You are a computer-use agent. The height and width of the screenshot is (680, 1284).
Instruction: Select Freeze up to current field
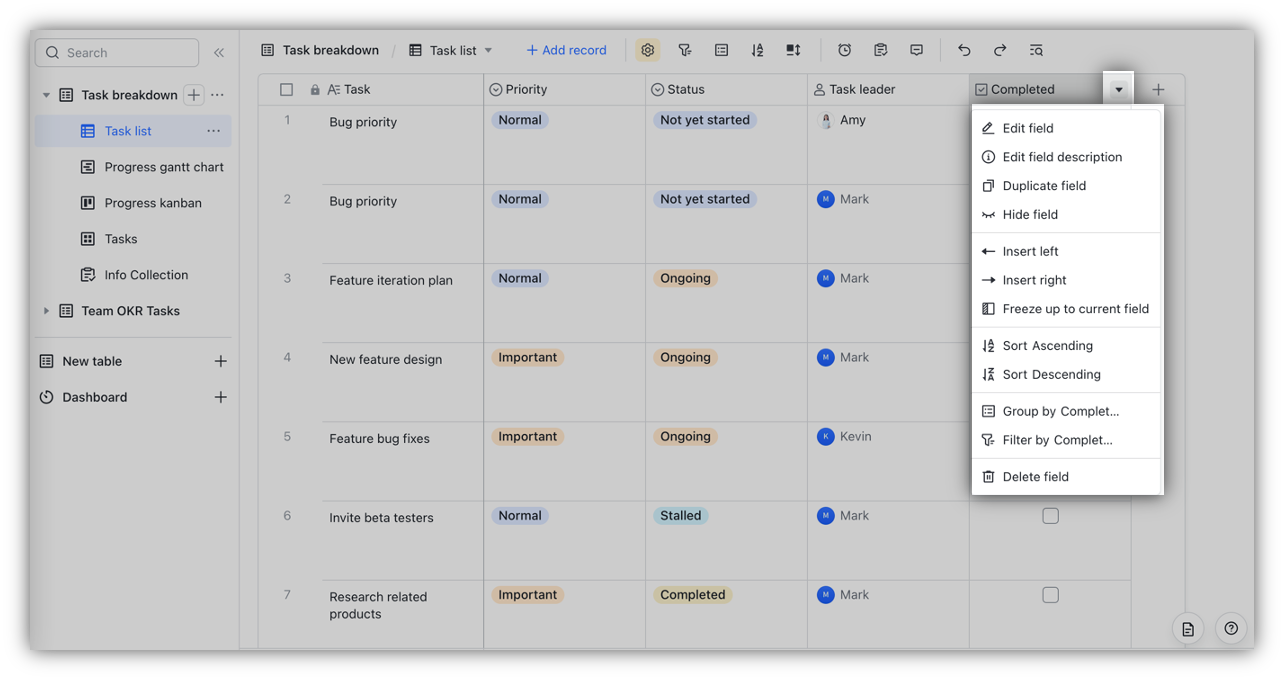1075,308
